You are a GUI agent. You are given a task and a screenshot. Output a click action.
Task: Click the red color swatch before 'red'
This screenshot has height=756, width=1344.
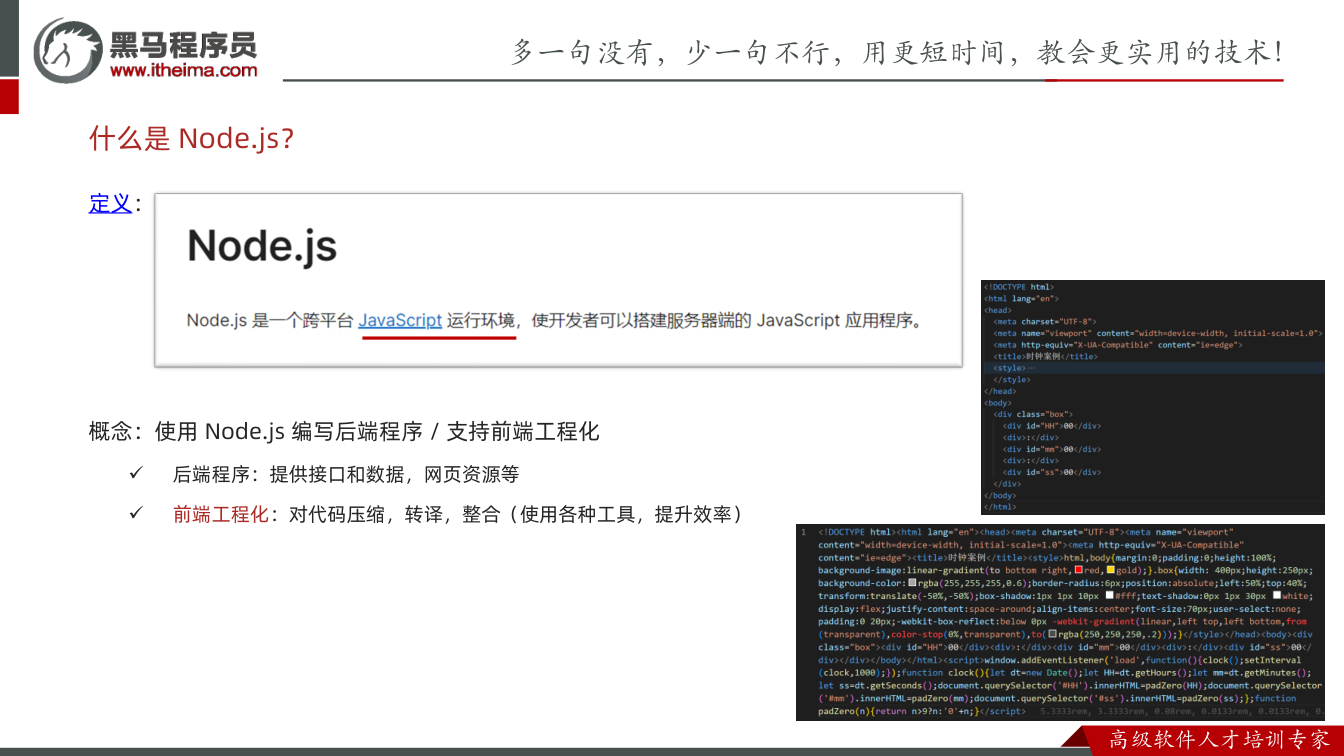point(1079,570)
